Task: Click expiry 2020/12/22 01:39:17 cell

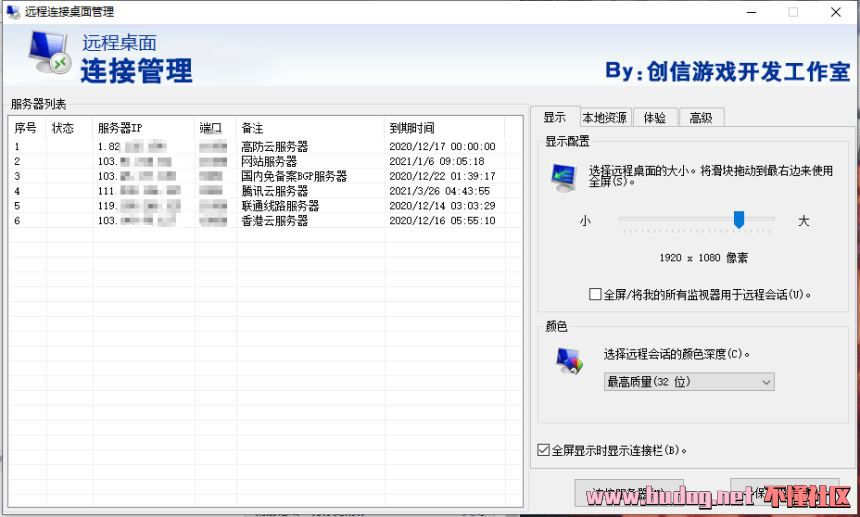Action: [x=442, y=176]
